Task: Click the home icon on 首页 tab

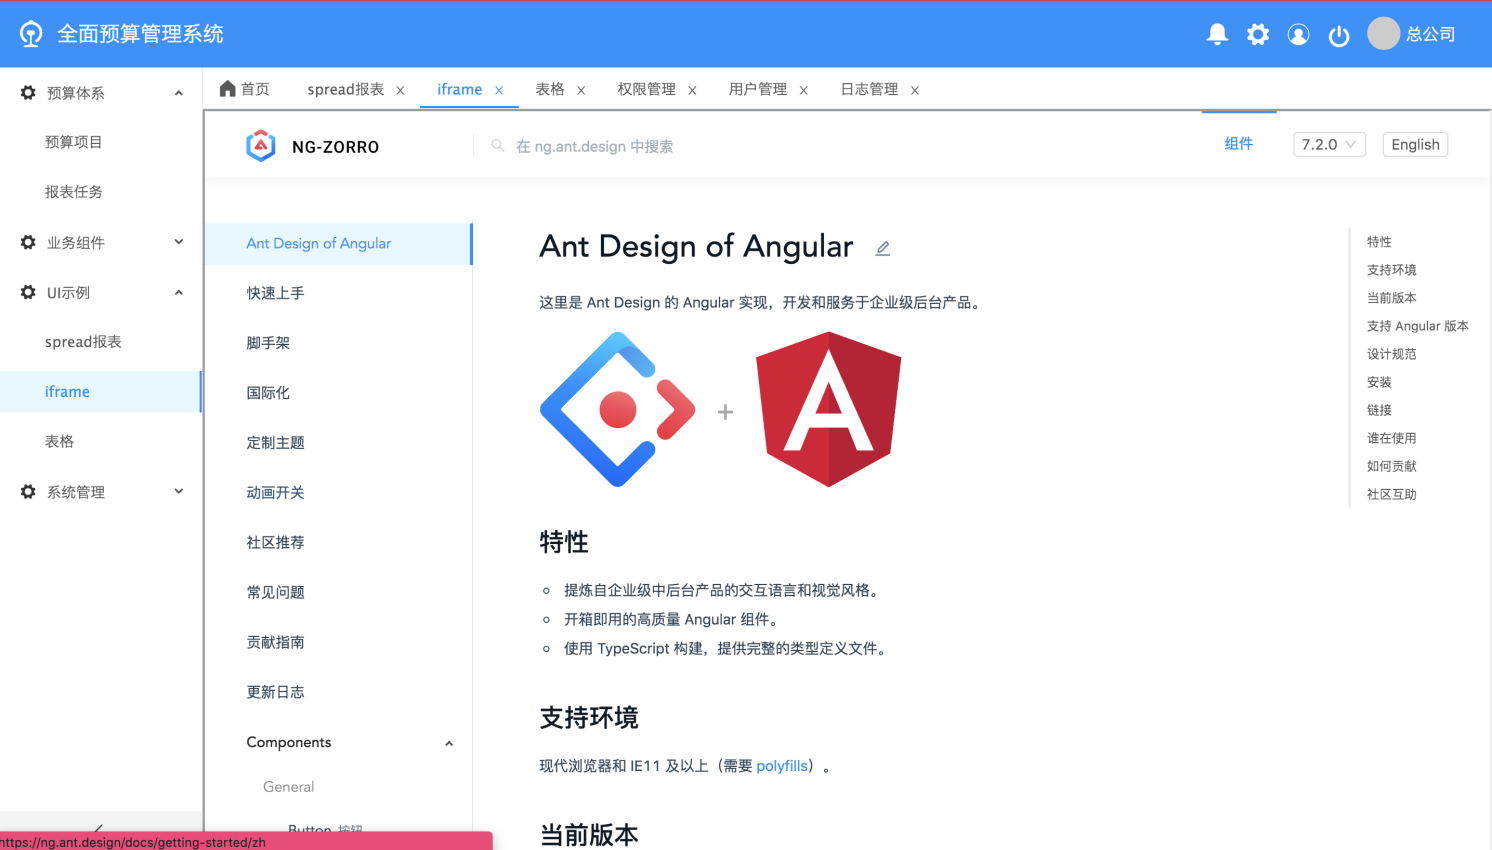Action: [228, 89]
